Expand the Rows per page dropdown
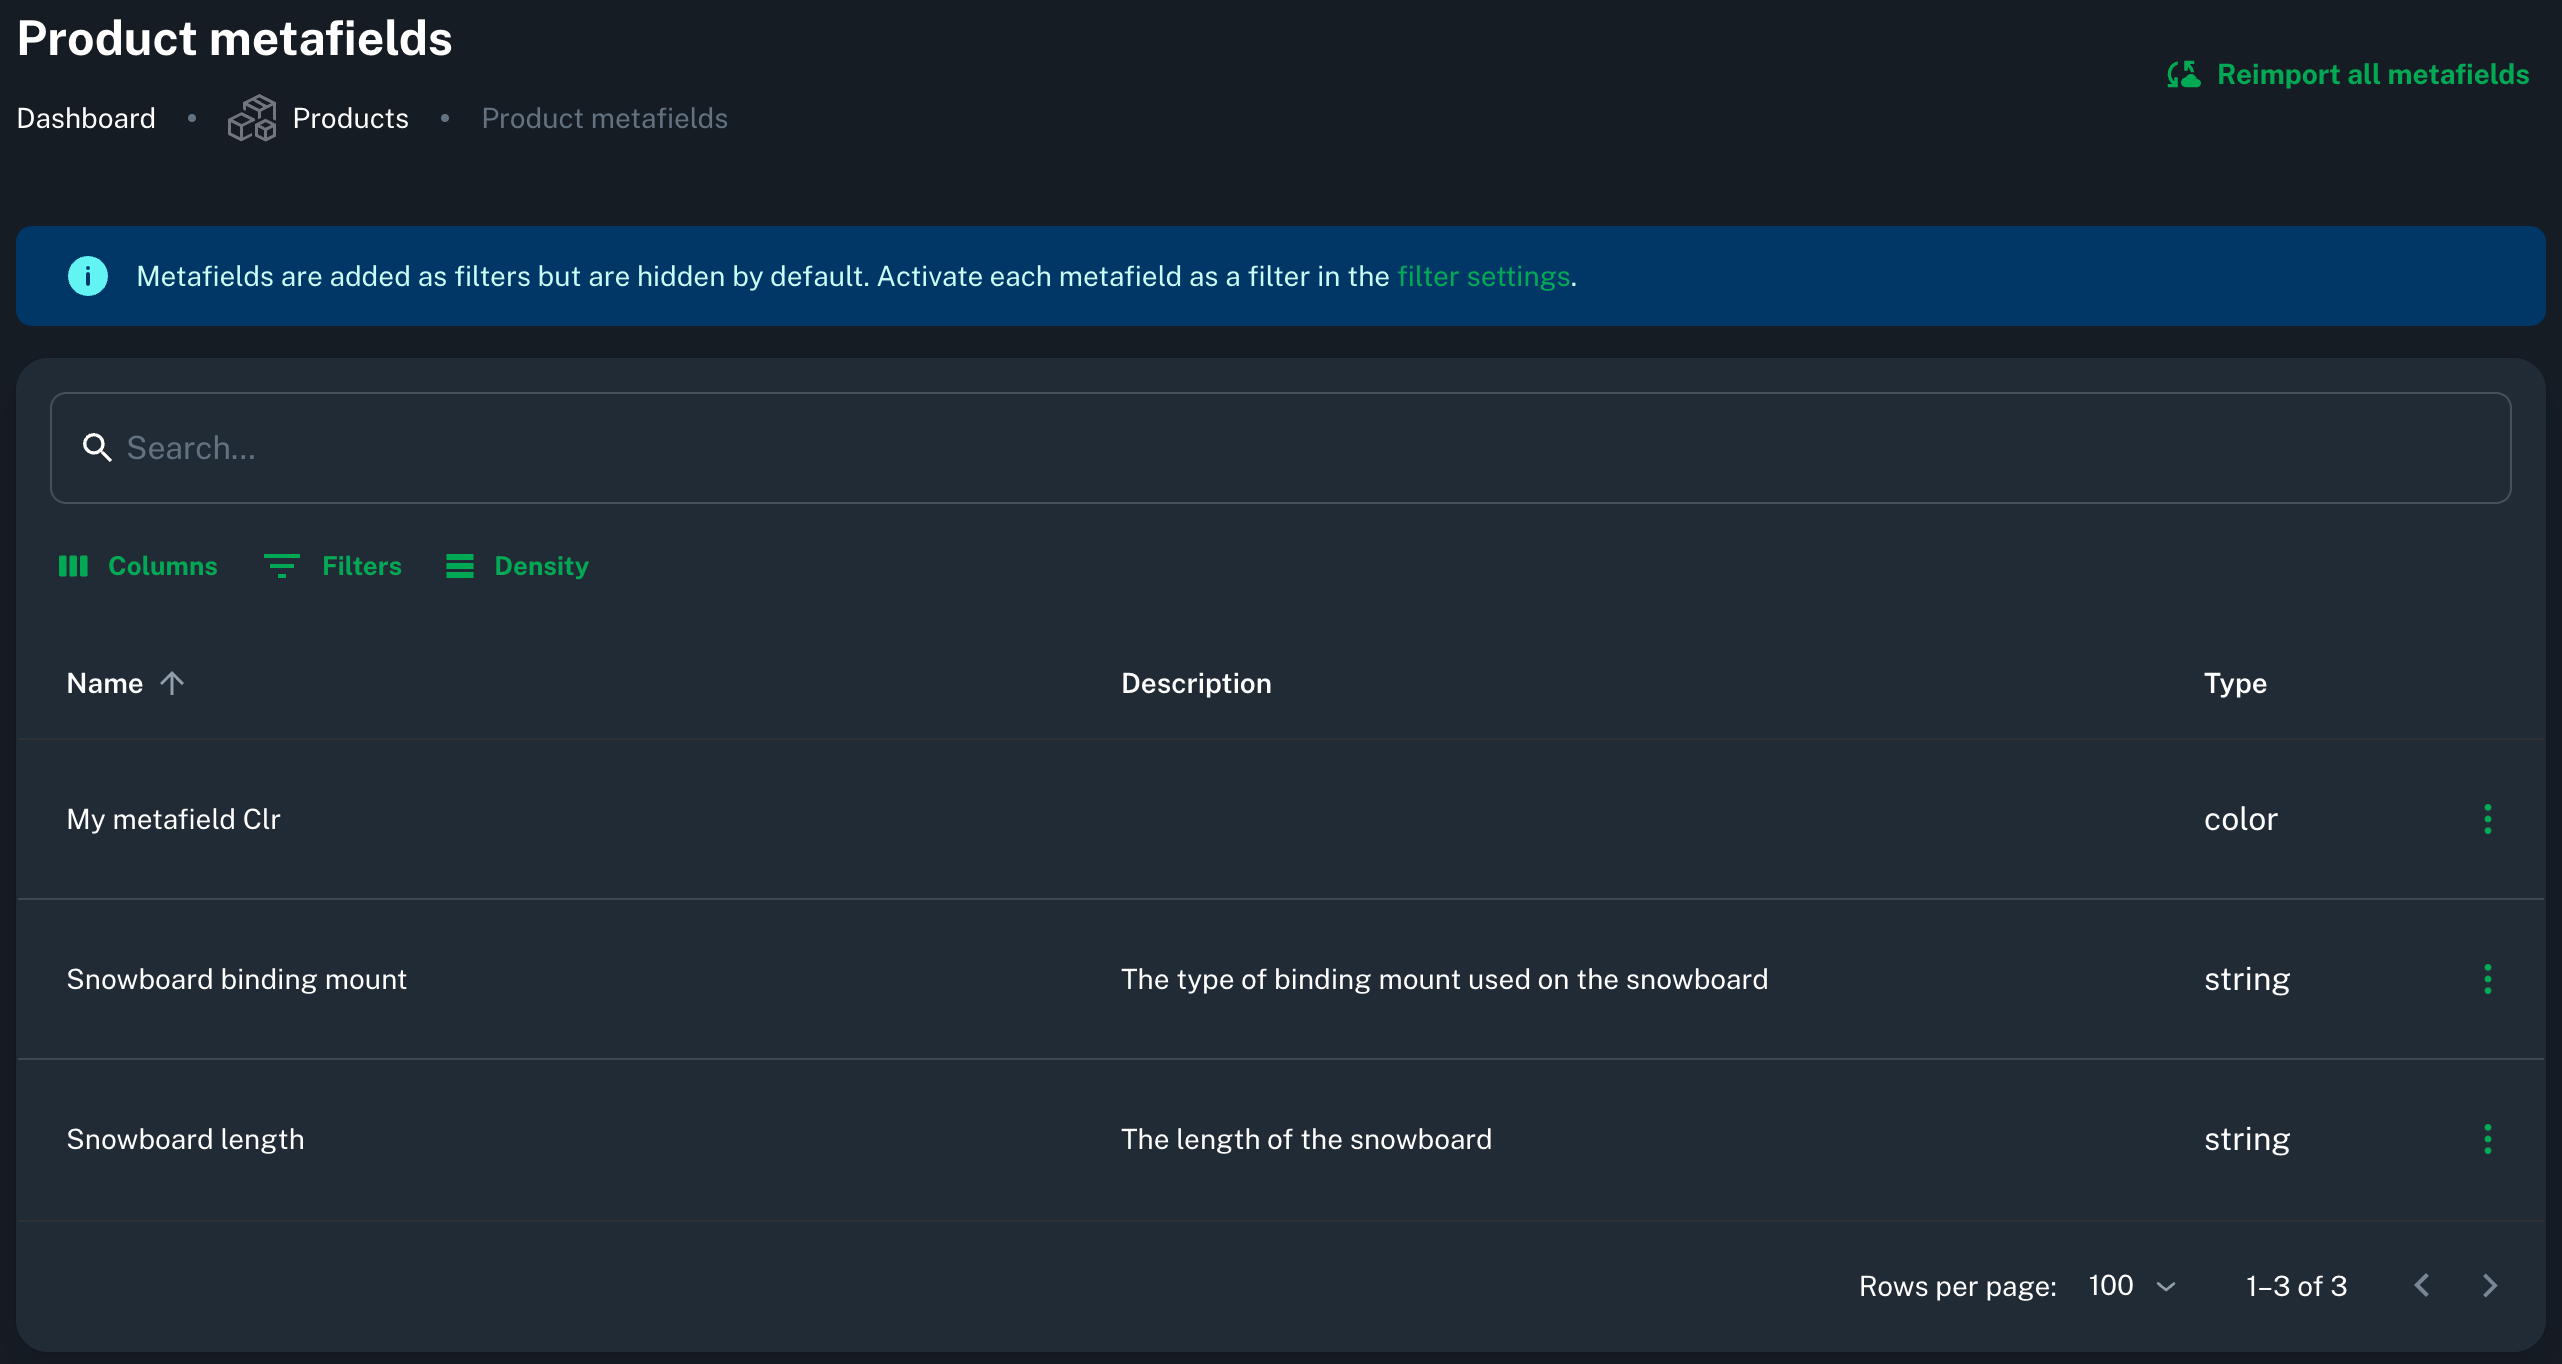Viewport: 2562px width, 1364px height. point(2132,1286)
